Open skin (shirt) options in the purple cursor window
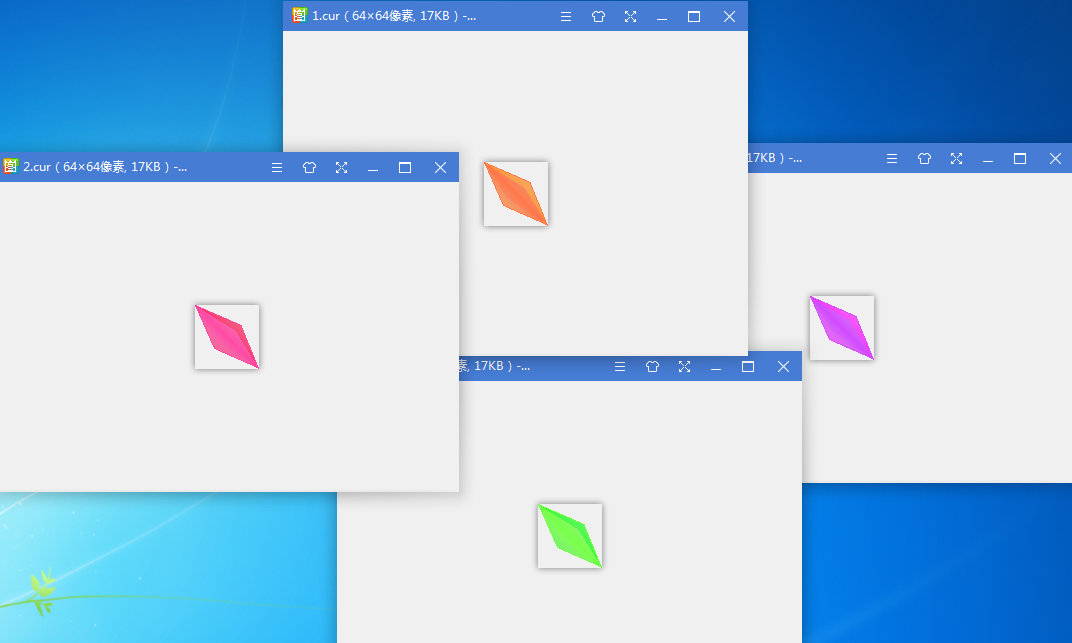 point(924,159)
